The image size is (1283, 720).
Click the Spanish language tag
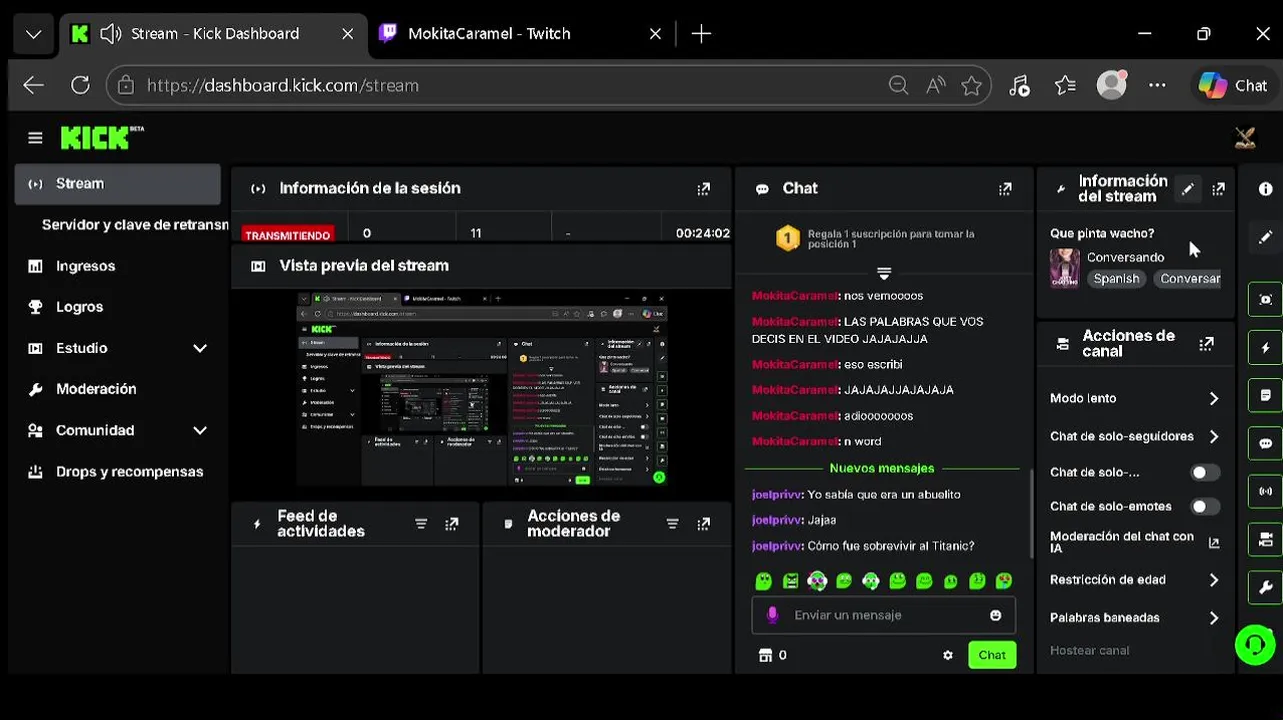pyautogui.click(x=1116, y=279)
